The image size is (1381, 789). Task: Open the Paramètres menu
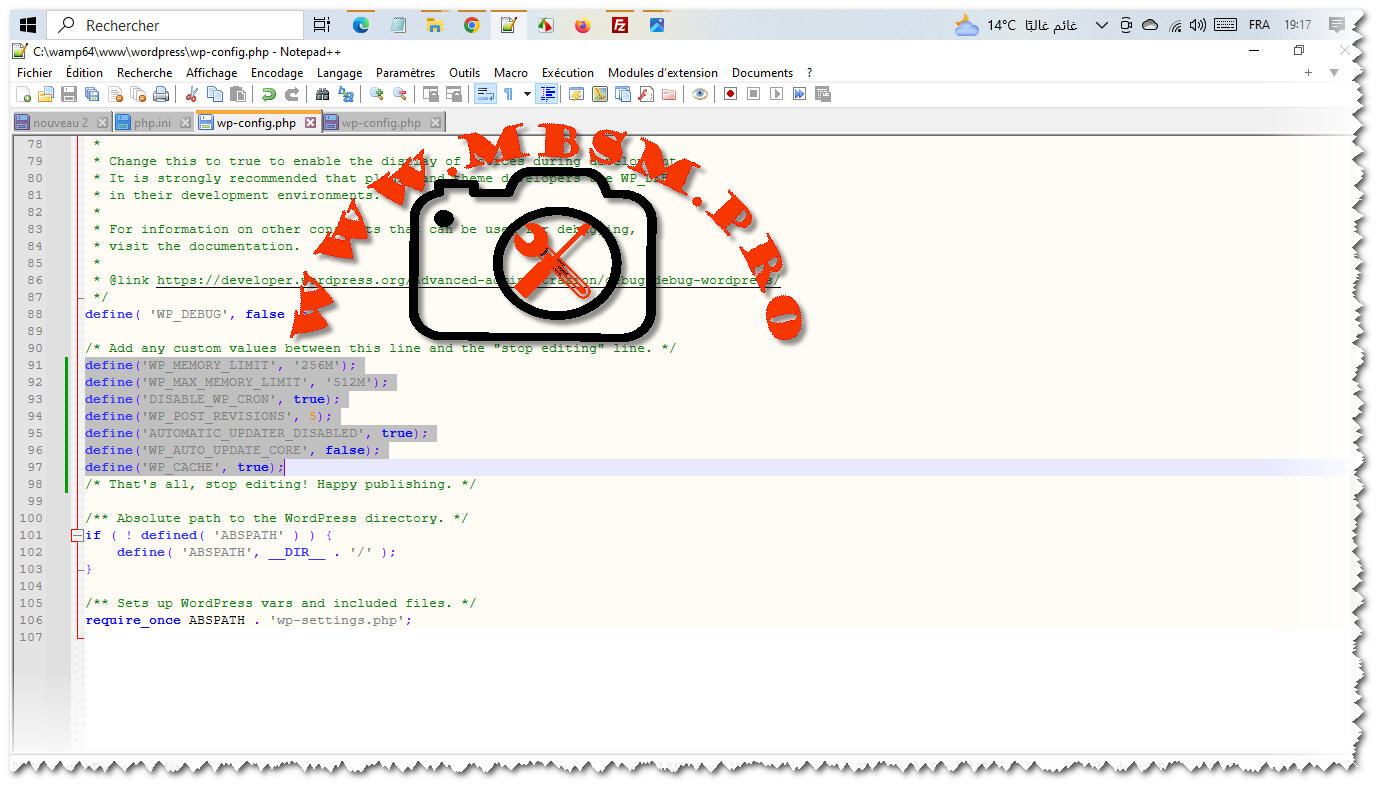click(x=405, y=73)
